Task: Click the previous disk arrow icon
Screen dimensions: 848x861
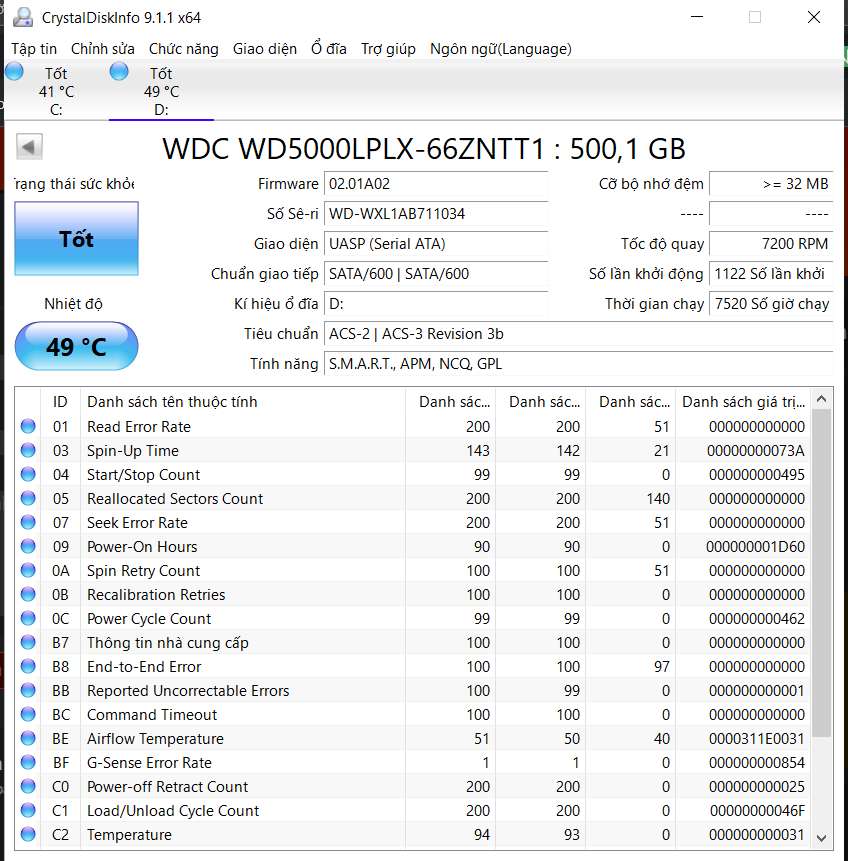Action: tap(29, 147)
